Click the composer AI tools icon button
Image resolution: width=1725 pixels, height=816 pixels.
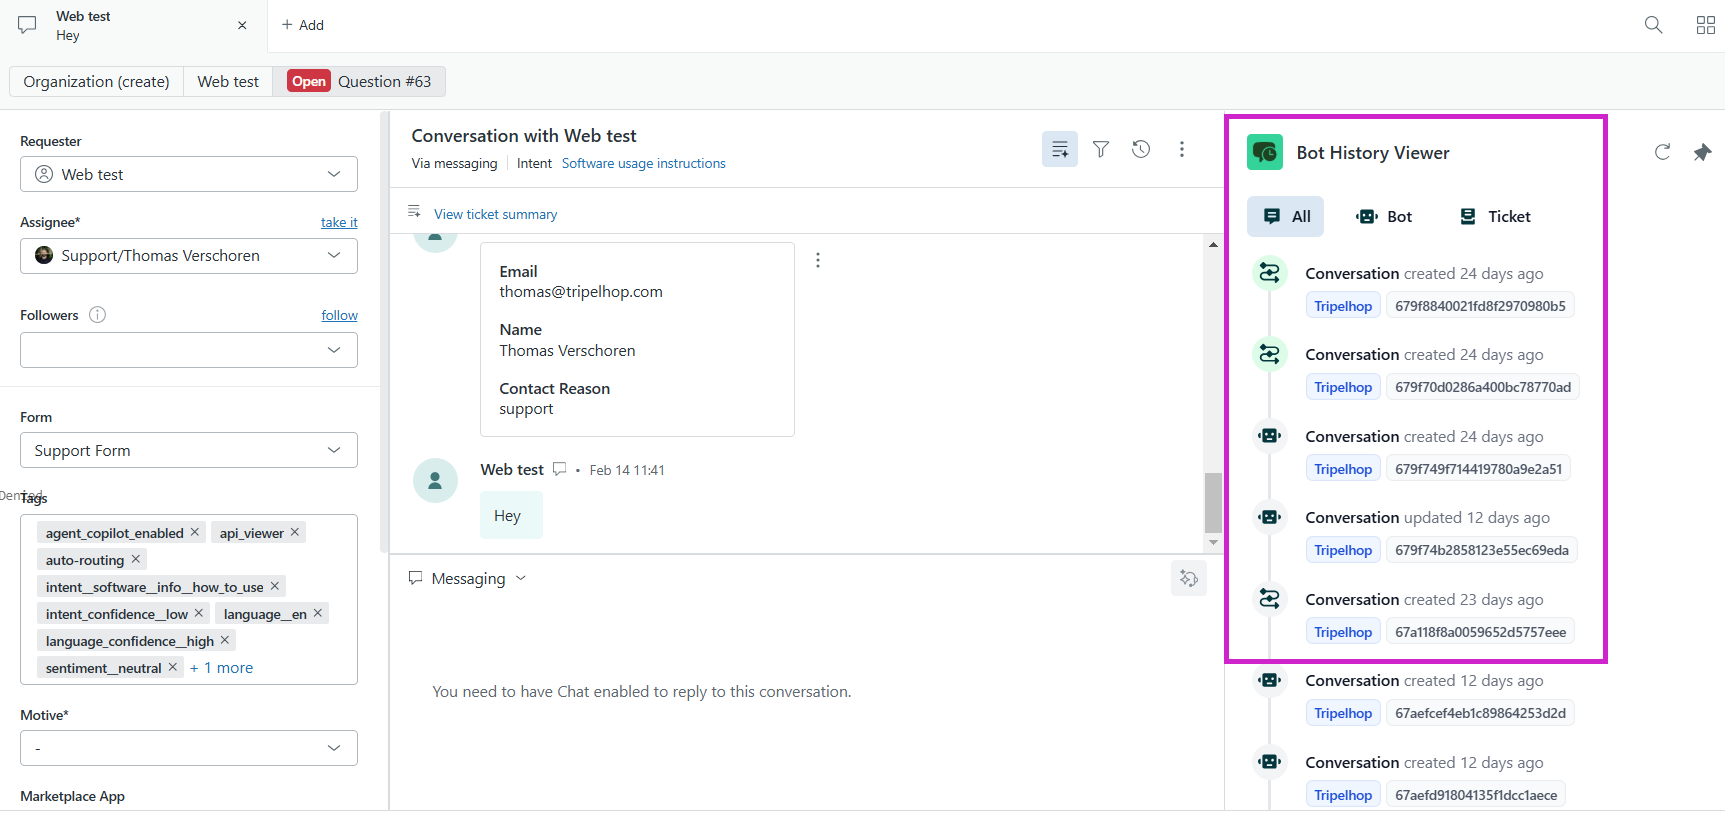(x=1189, y=578)
